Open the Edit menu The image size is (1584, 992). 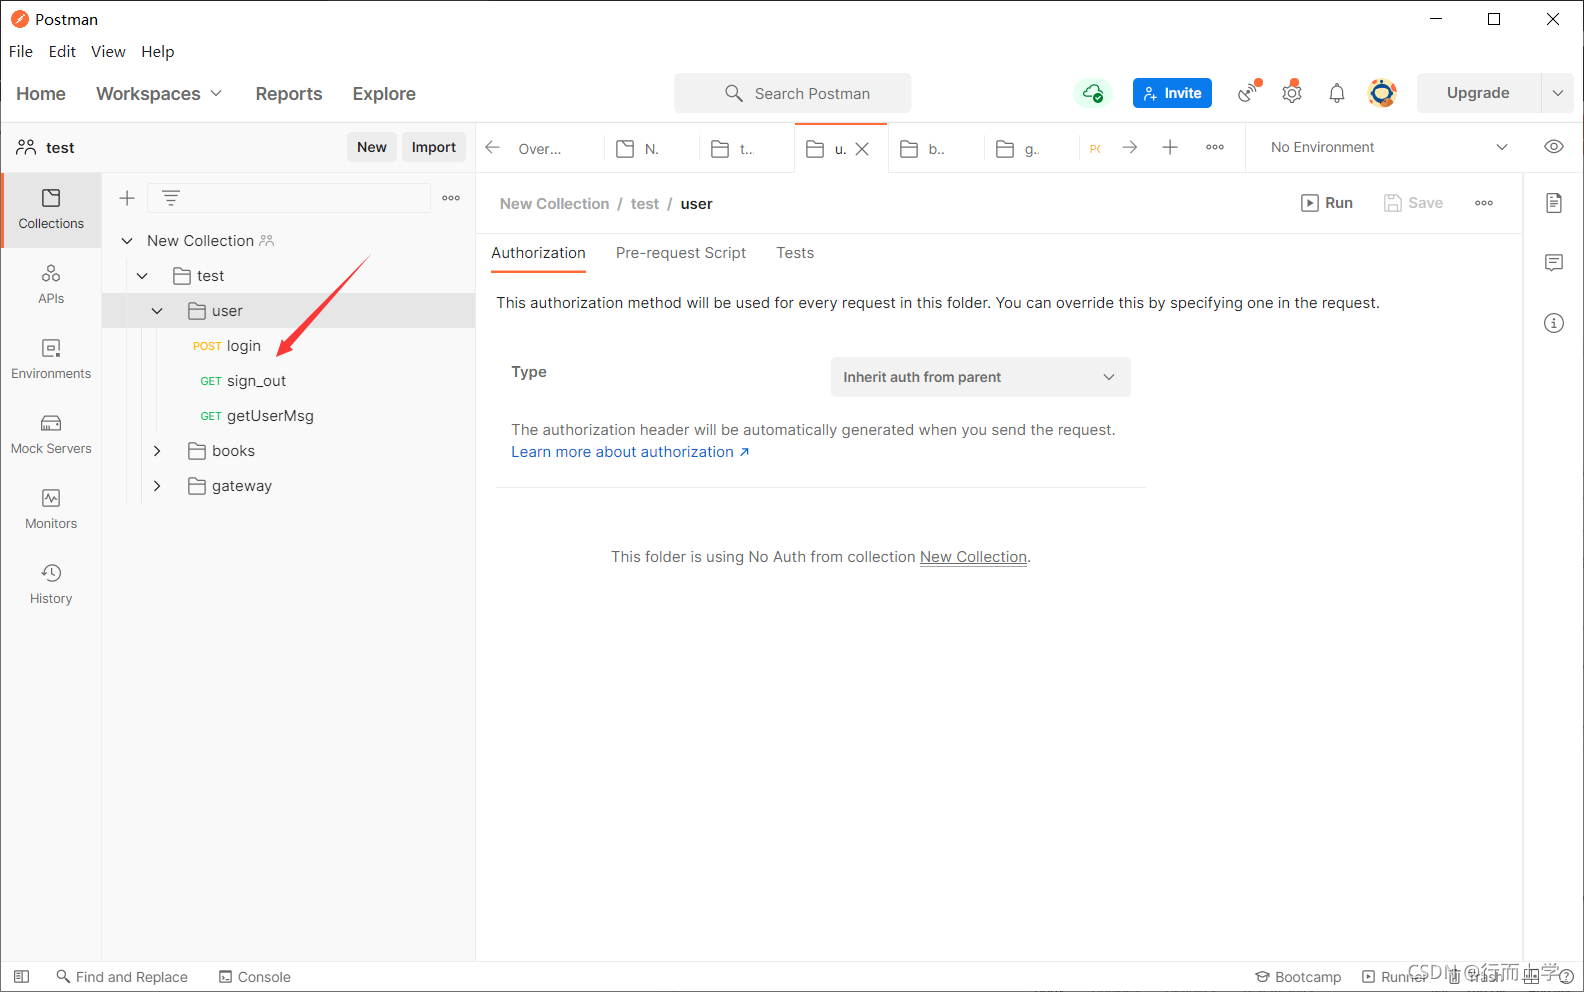tap(62, 52)
